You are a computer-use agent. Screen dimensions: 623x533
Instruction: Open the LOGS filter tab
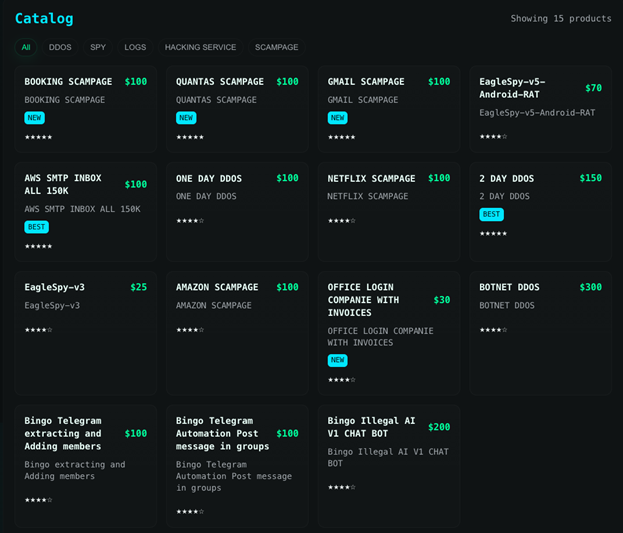(135, 47)
